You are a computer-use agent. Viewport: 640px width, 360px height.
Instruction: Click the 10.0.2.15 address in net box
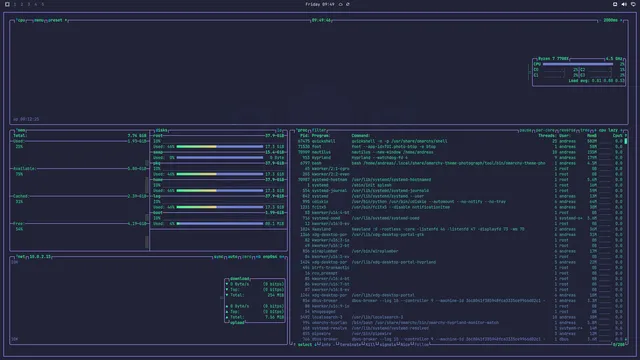[x=40, y=257]
